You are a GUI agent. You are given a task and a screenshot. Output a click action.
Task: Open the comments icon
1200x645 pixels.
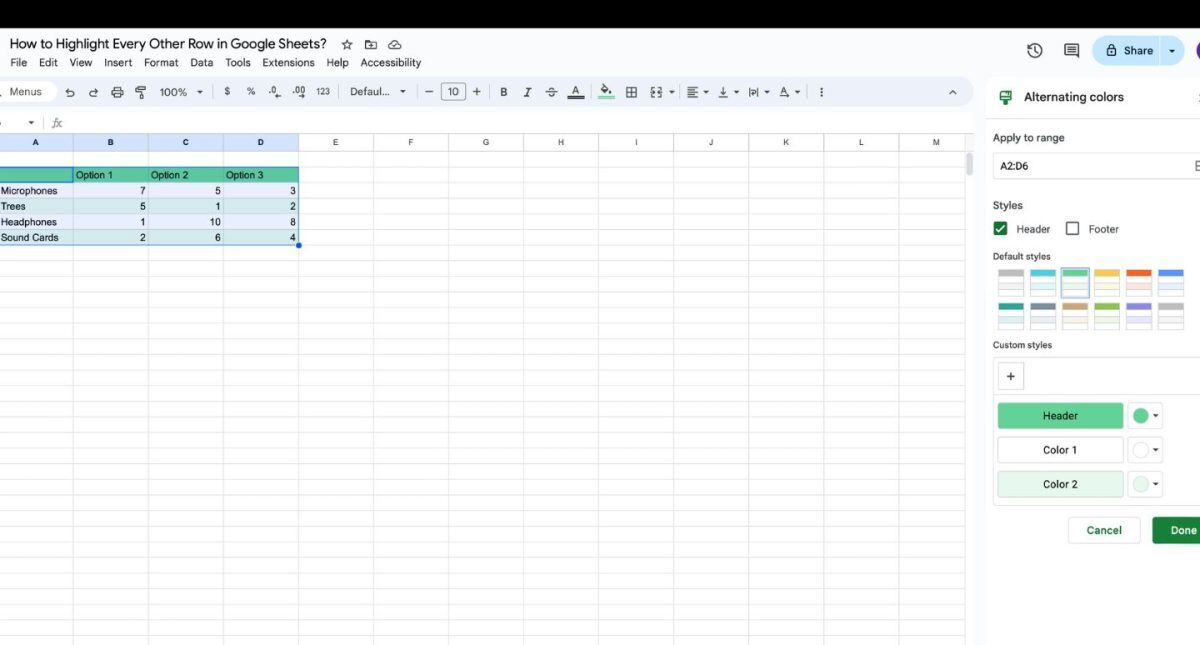click(x=1071, y=50)
